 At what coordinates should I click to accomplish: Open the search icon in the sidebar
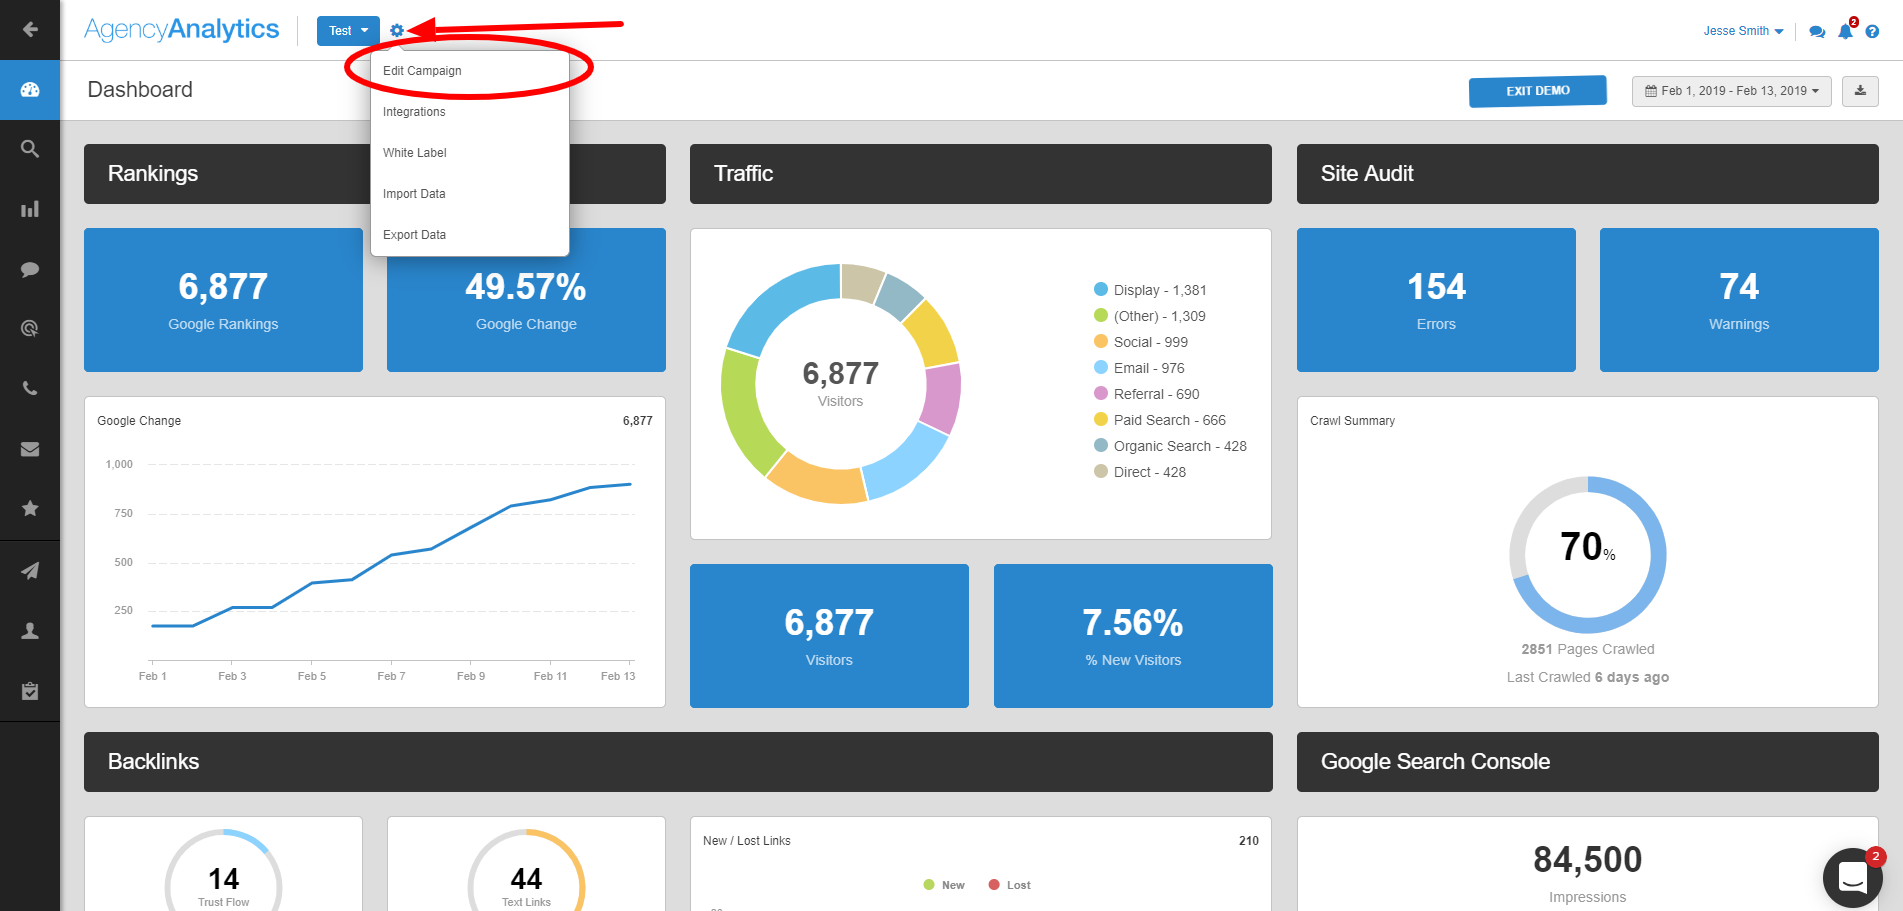coord(30,149)
